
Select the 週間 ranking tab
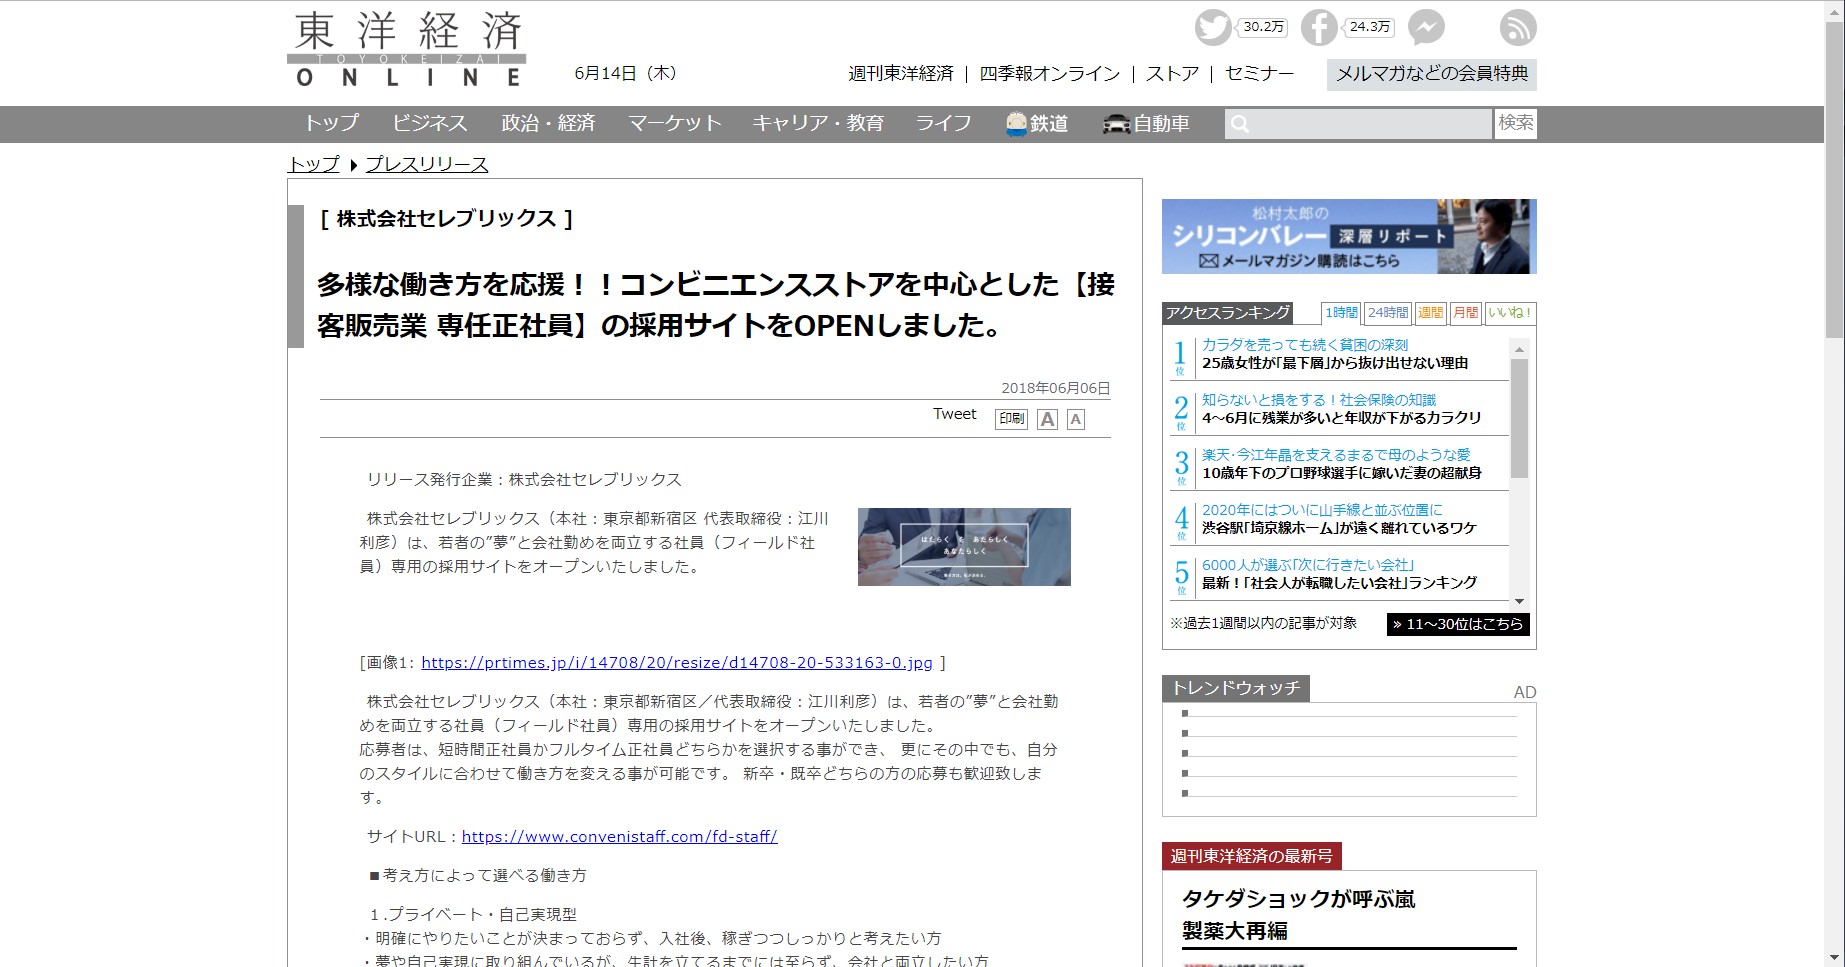click(1431, 313)
